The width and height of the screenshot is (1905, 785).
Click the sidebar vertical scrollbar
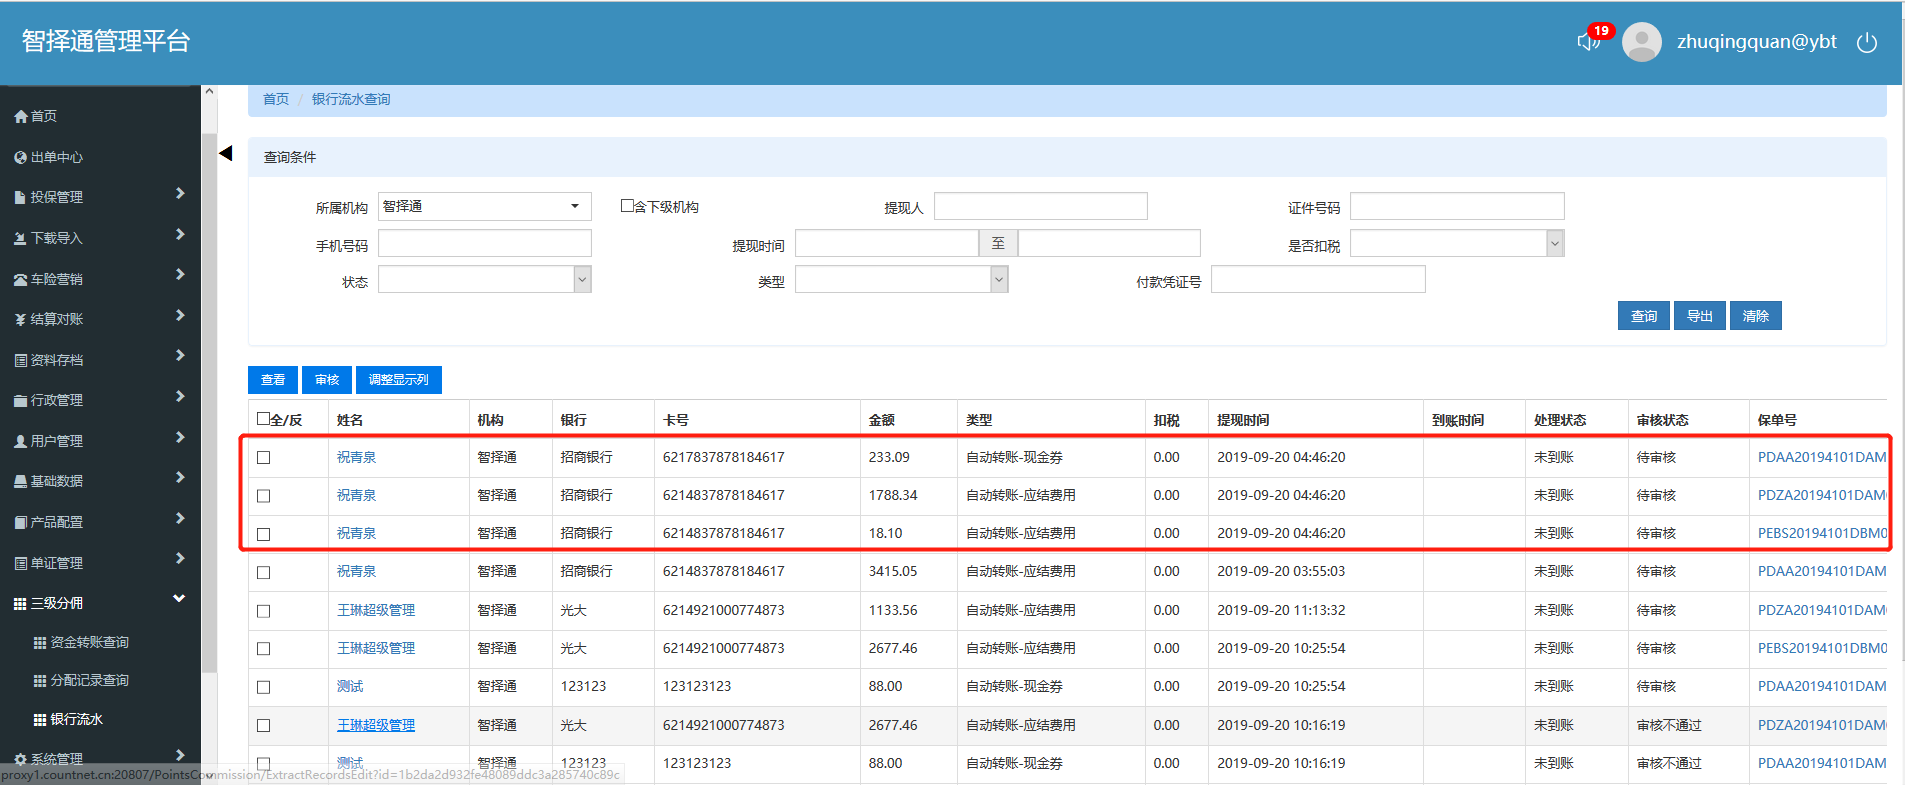click(x=209, y=400)
